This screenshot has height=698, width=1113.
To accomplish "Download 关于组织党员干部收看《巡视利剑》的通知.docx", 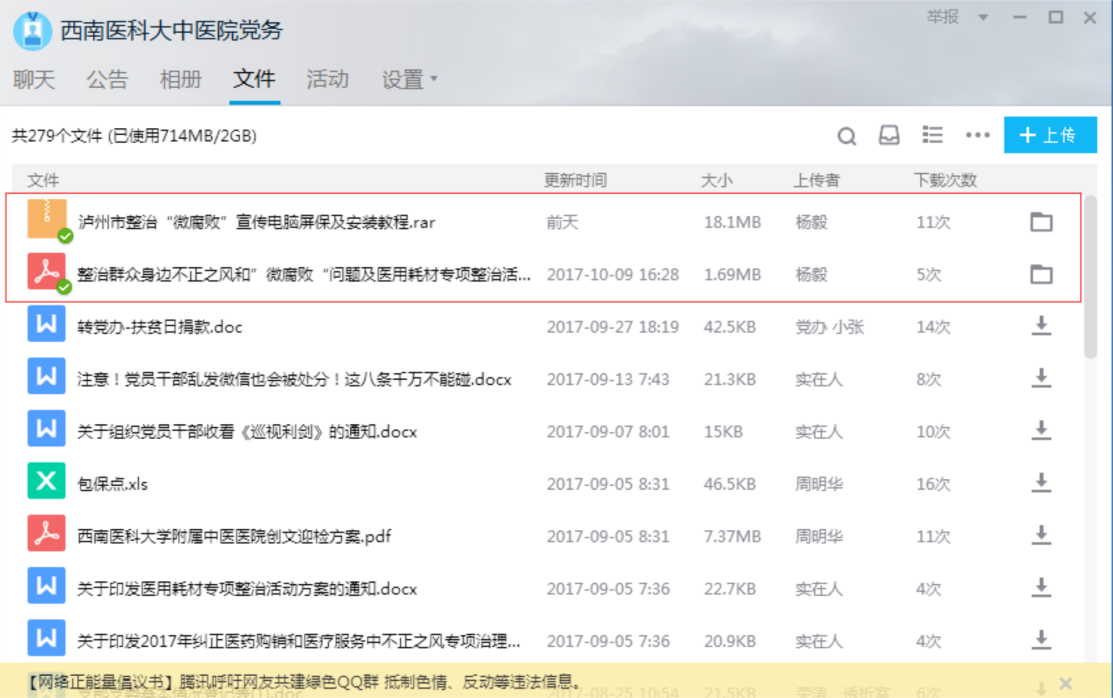I will (1041, 431).
